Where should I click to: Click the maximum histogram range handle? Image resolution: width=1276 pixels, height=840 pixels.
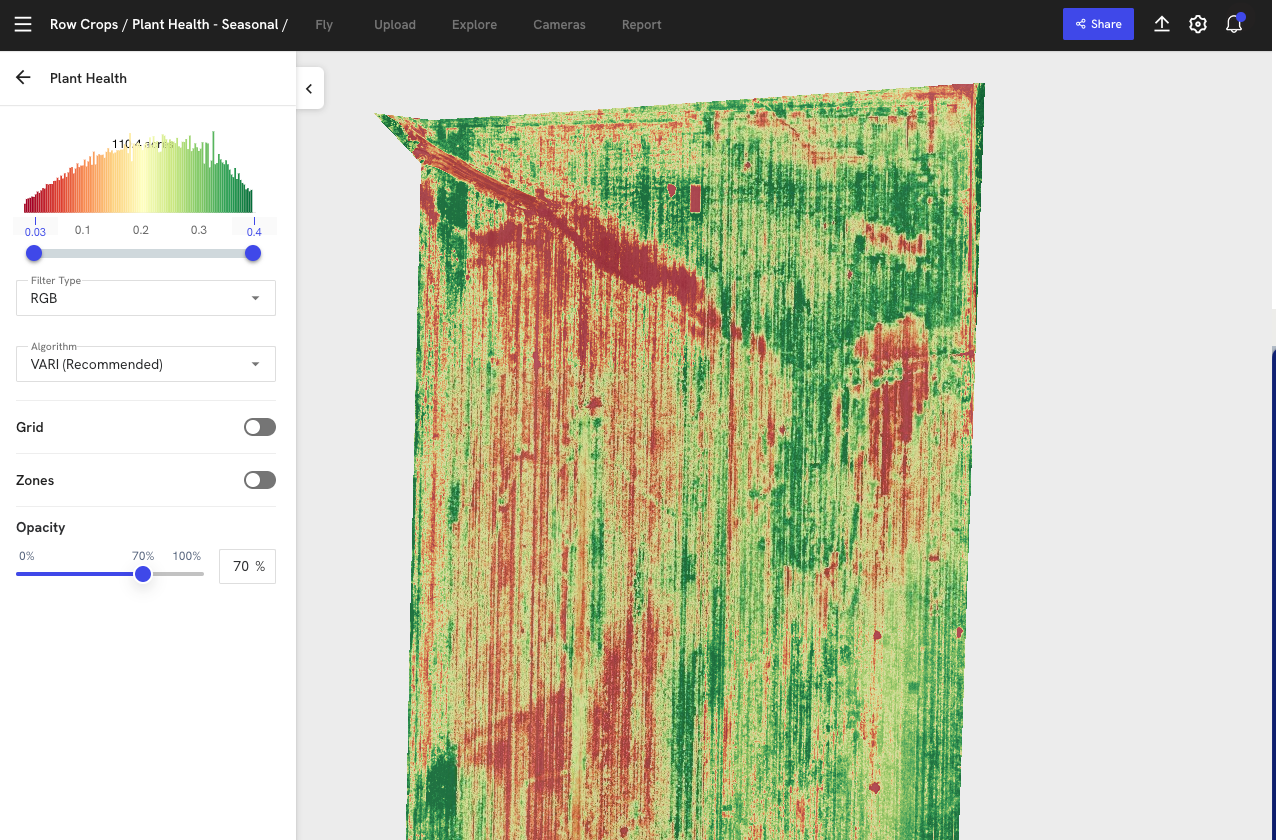click(253, 253)
